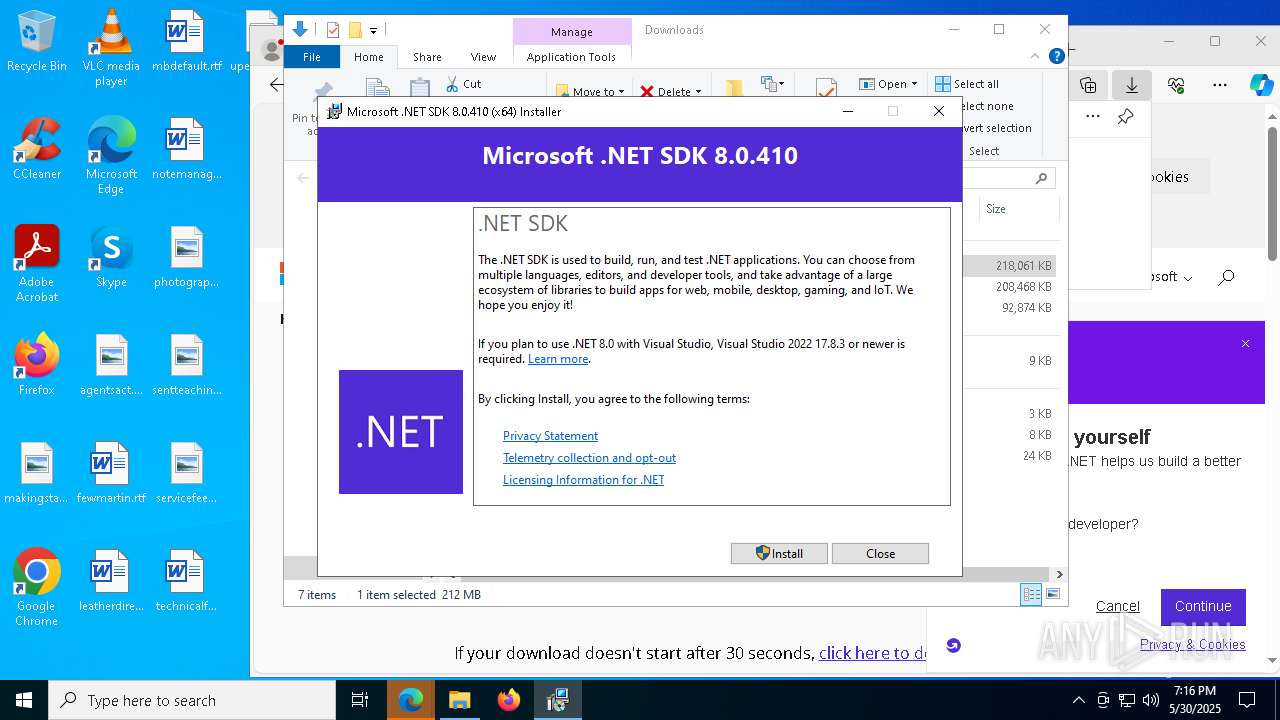Image resolution: width=1280 pixels, height=720 pixels.
Task: Open Edge Collections toolbar icon
Action: coord(1088,85)
